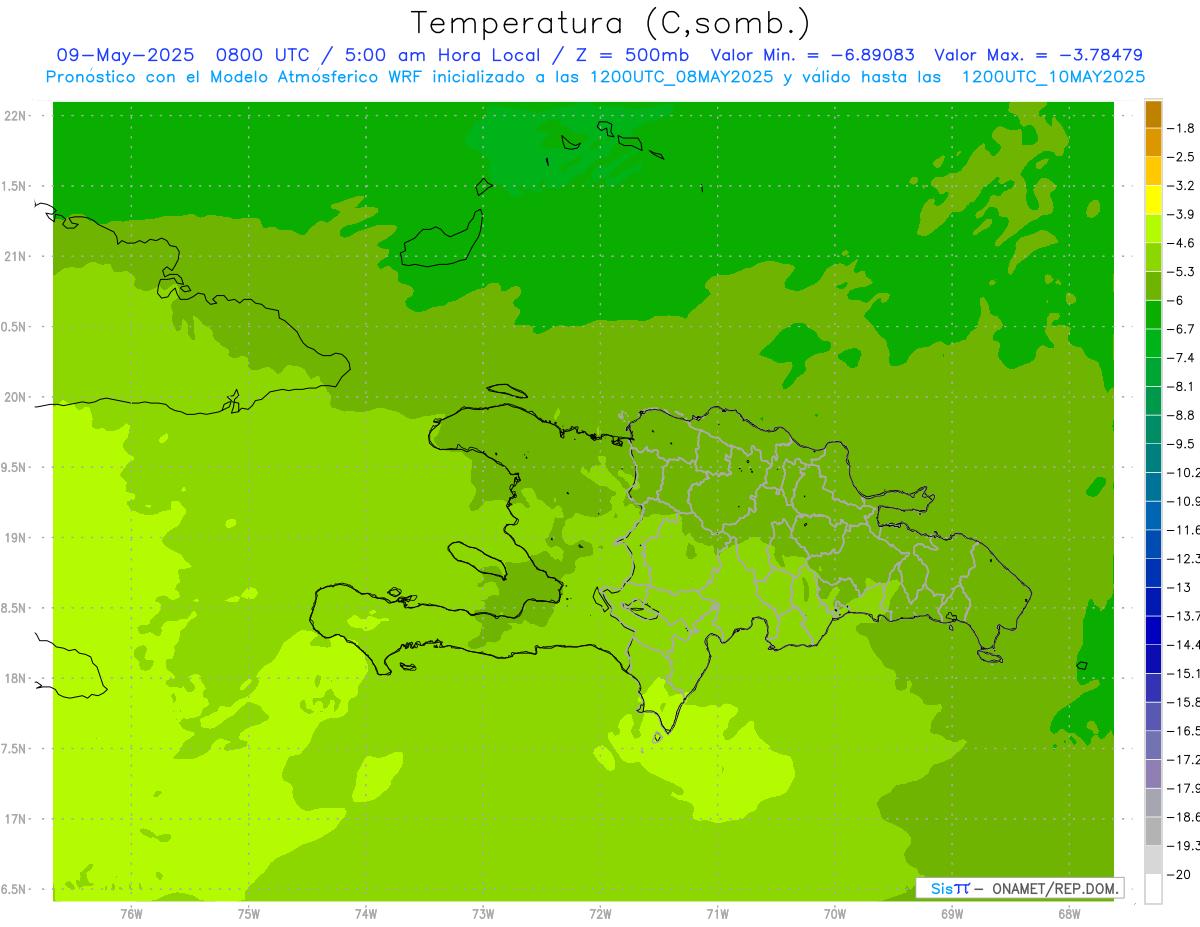Click the '73W' longitude axis label
This screenshot has width=1200, height=927.
[x=483, y=914]
